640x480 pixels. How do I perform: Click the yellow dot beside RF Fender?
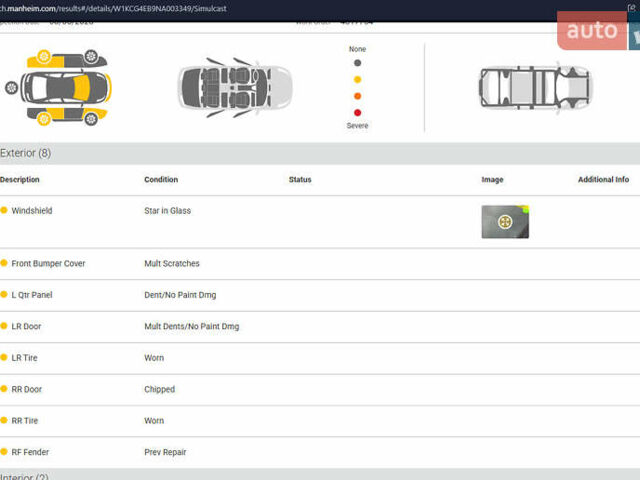[4, 452]
